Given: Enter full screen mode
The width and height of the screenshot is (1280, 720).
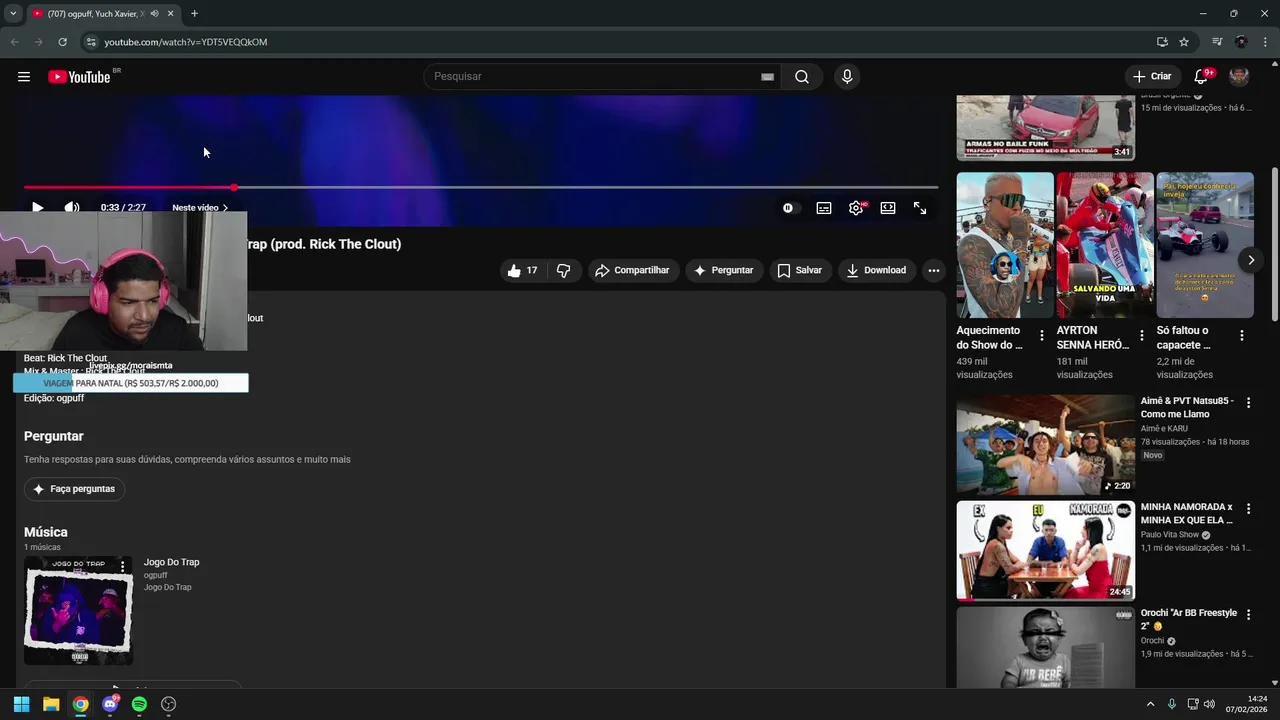Looking at the screenshot, I should point(920,208).
